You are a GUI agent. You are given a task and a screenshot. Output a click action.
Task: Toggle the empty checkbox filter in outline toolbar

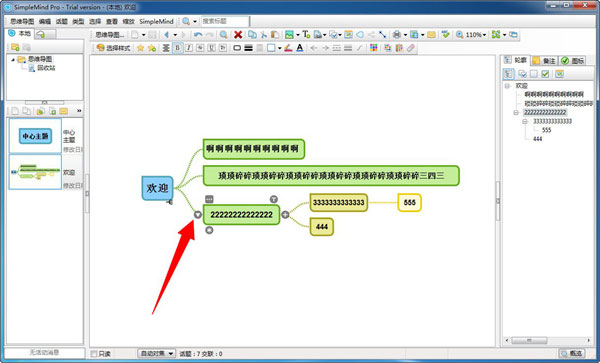(534, 73)
